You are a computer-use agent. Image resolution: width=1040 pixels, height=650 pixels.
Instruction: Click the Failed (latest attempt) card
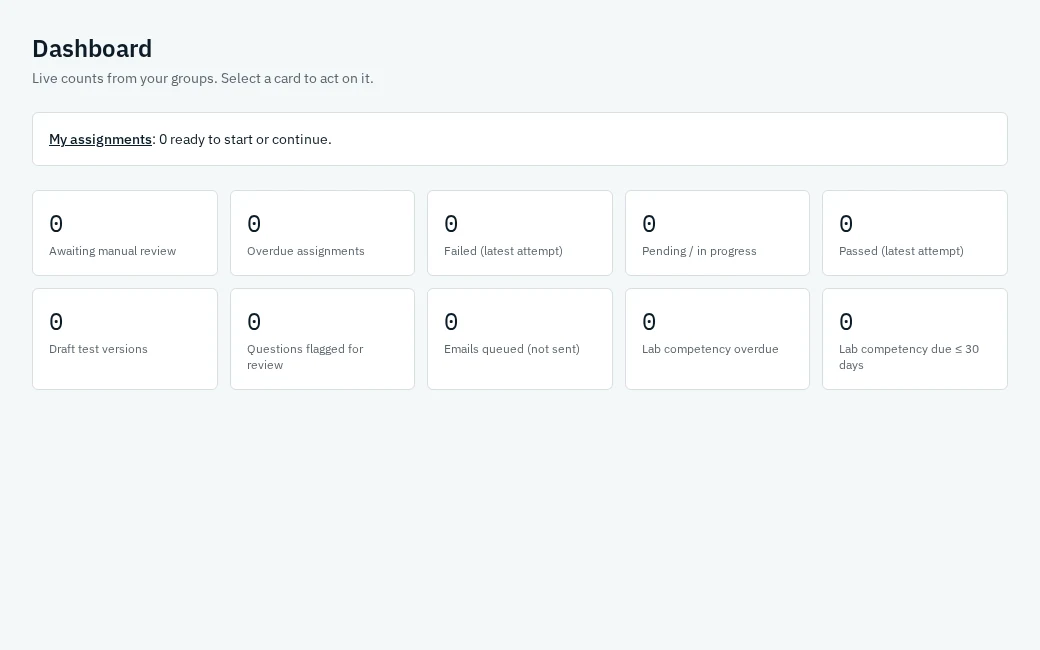(x=520, y=233)
